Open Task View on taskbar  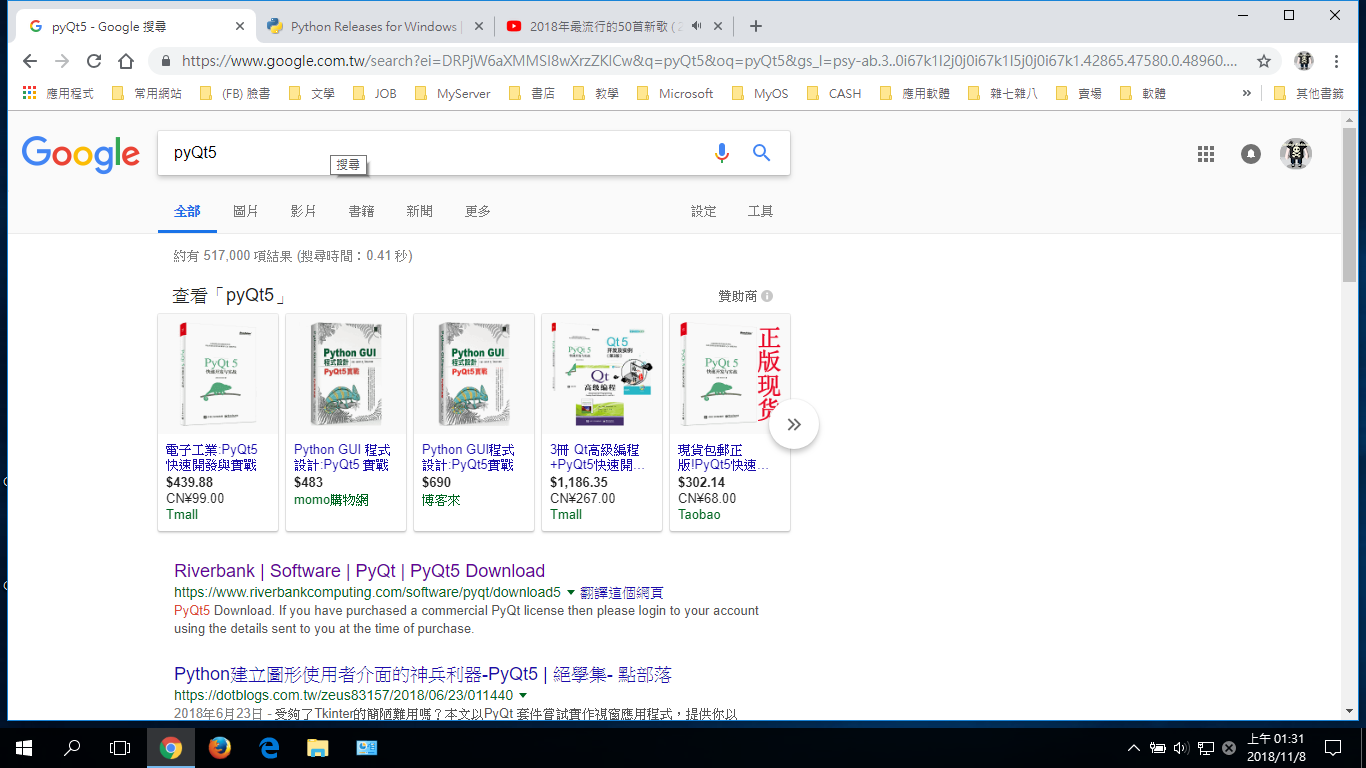tap(120, 747)
